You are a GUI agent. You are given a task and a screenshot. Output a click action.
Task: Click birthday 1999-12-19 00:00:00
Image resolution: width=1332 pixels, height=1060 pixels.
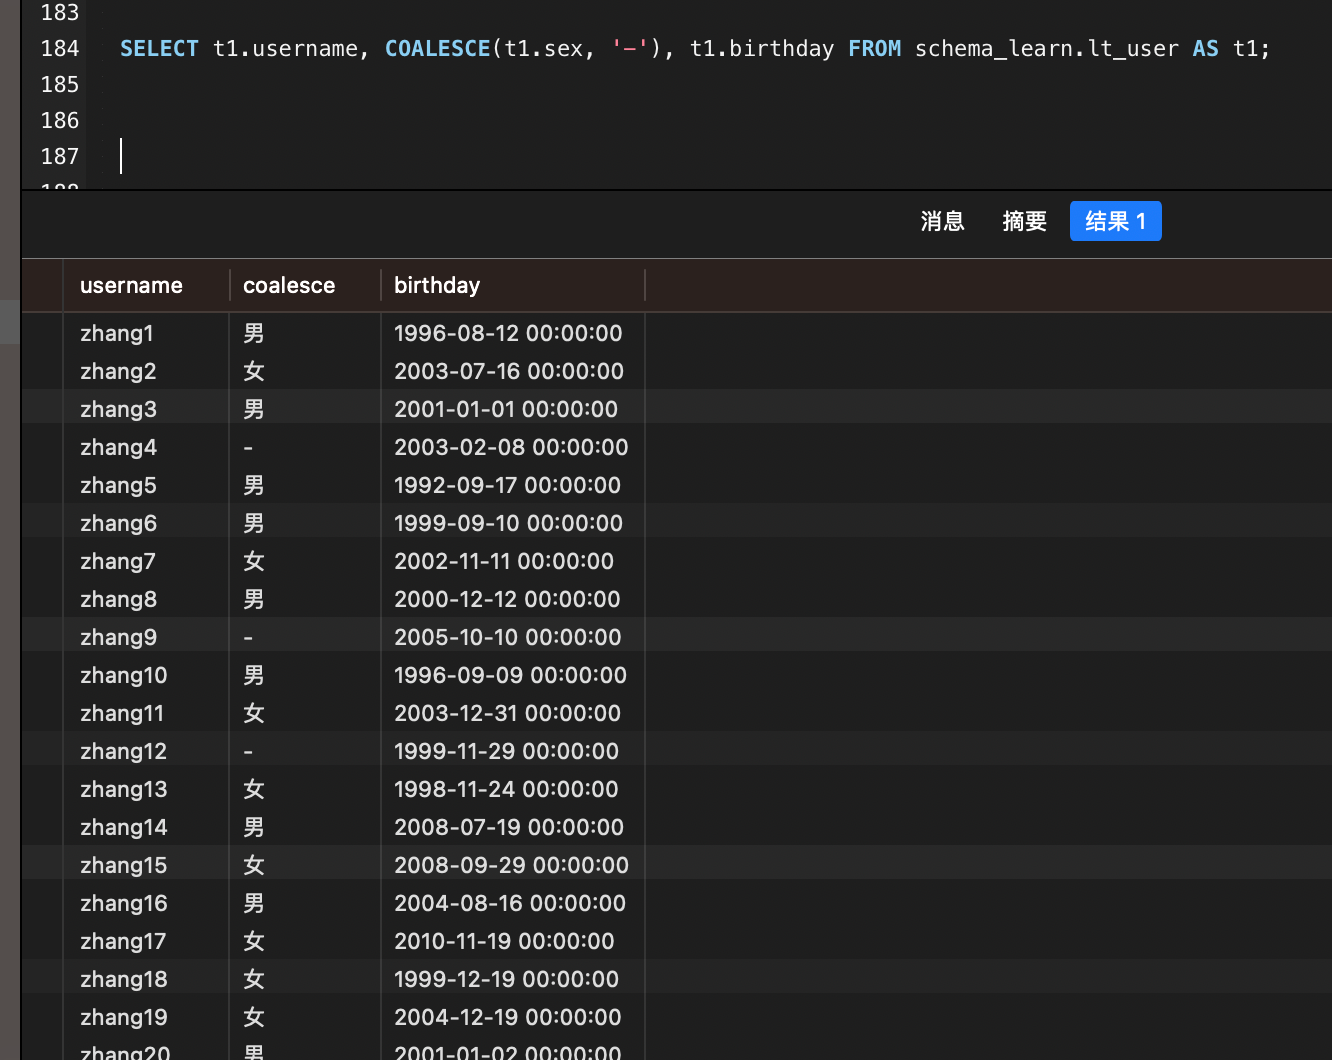pos(506,979)
